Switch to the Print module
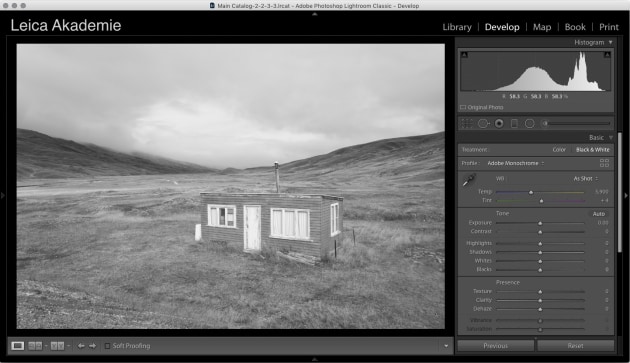This screenshot has width=630, height=363. (x=609, y=27)
